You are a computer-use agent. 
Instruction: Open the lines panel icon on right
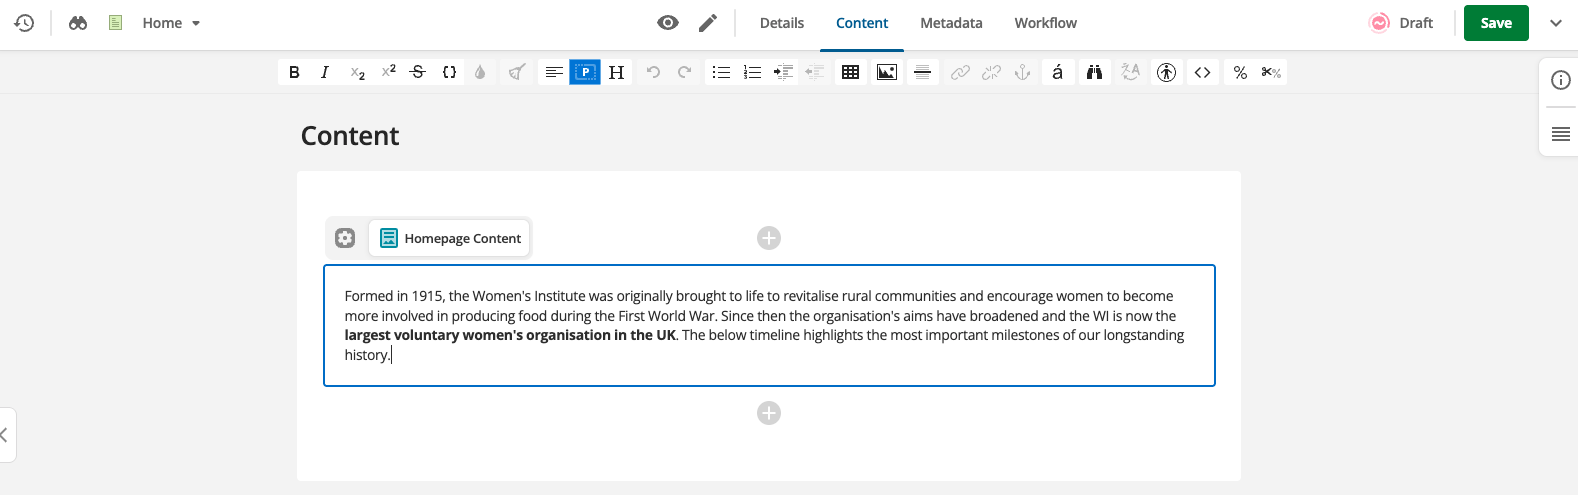pos(1561,134)
